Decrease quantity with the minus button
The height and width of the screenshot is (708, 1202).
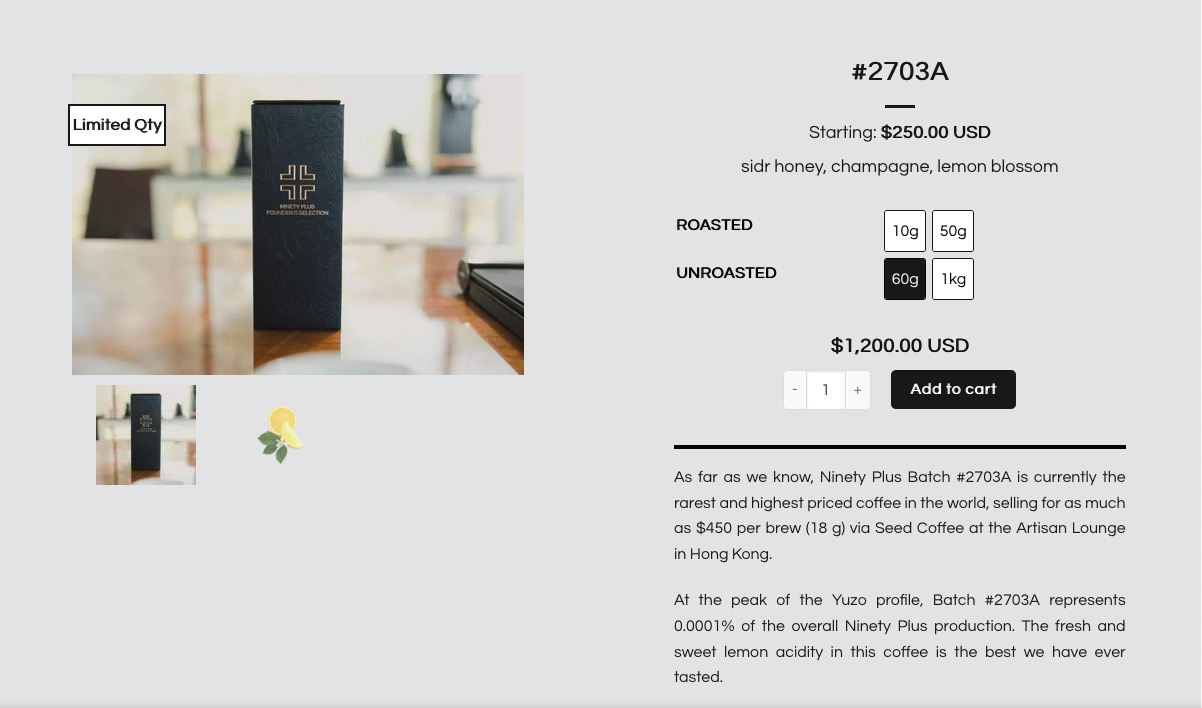pos(795,390)
